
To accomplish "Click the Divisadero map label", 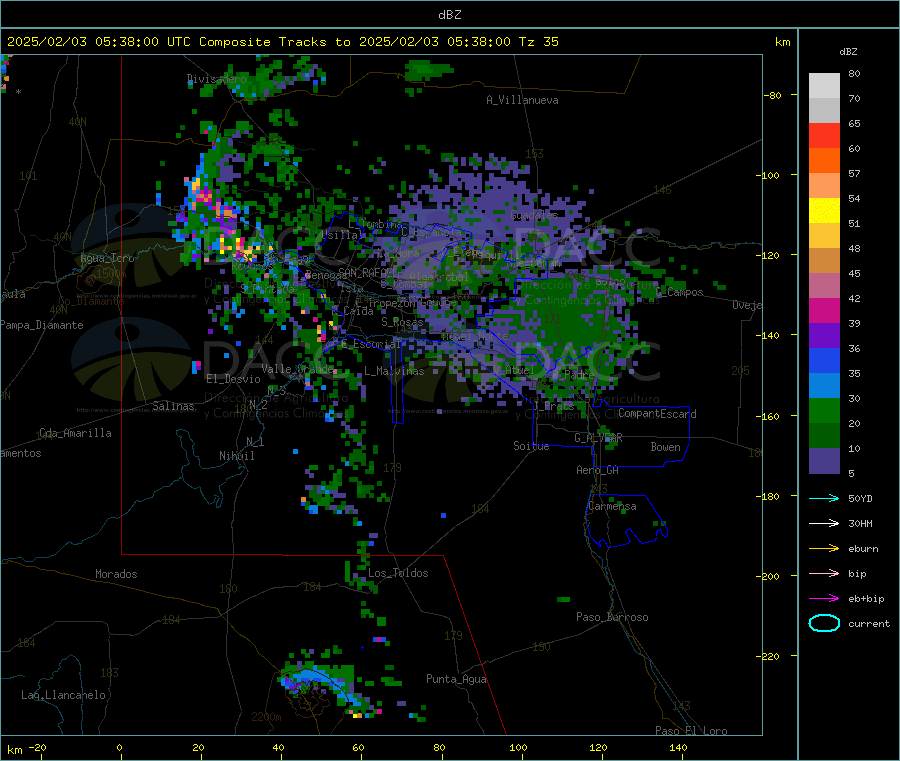I will pyautogui.click(x=216, y=79).
